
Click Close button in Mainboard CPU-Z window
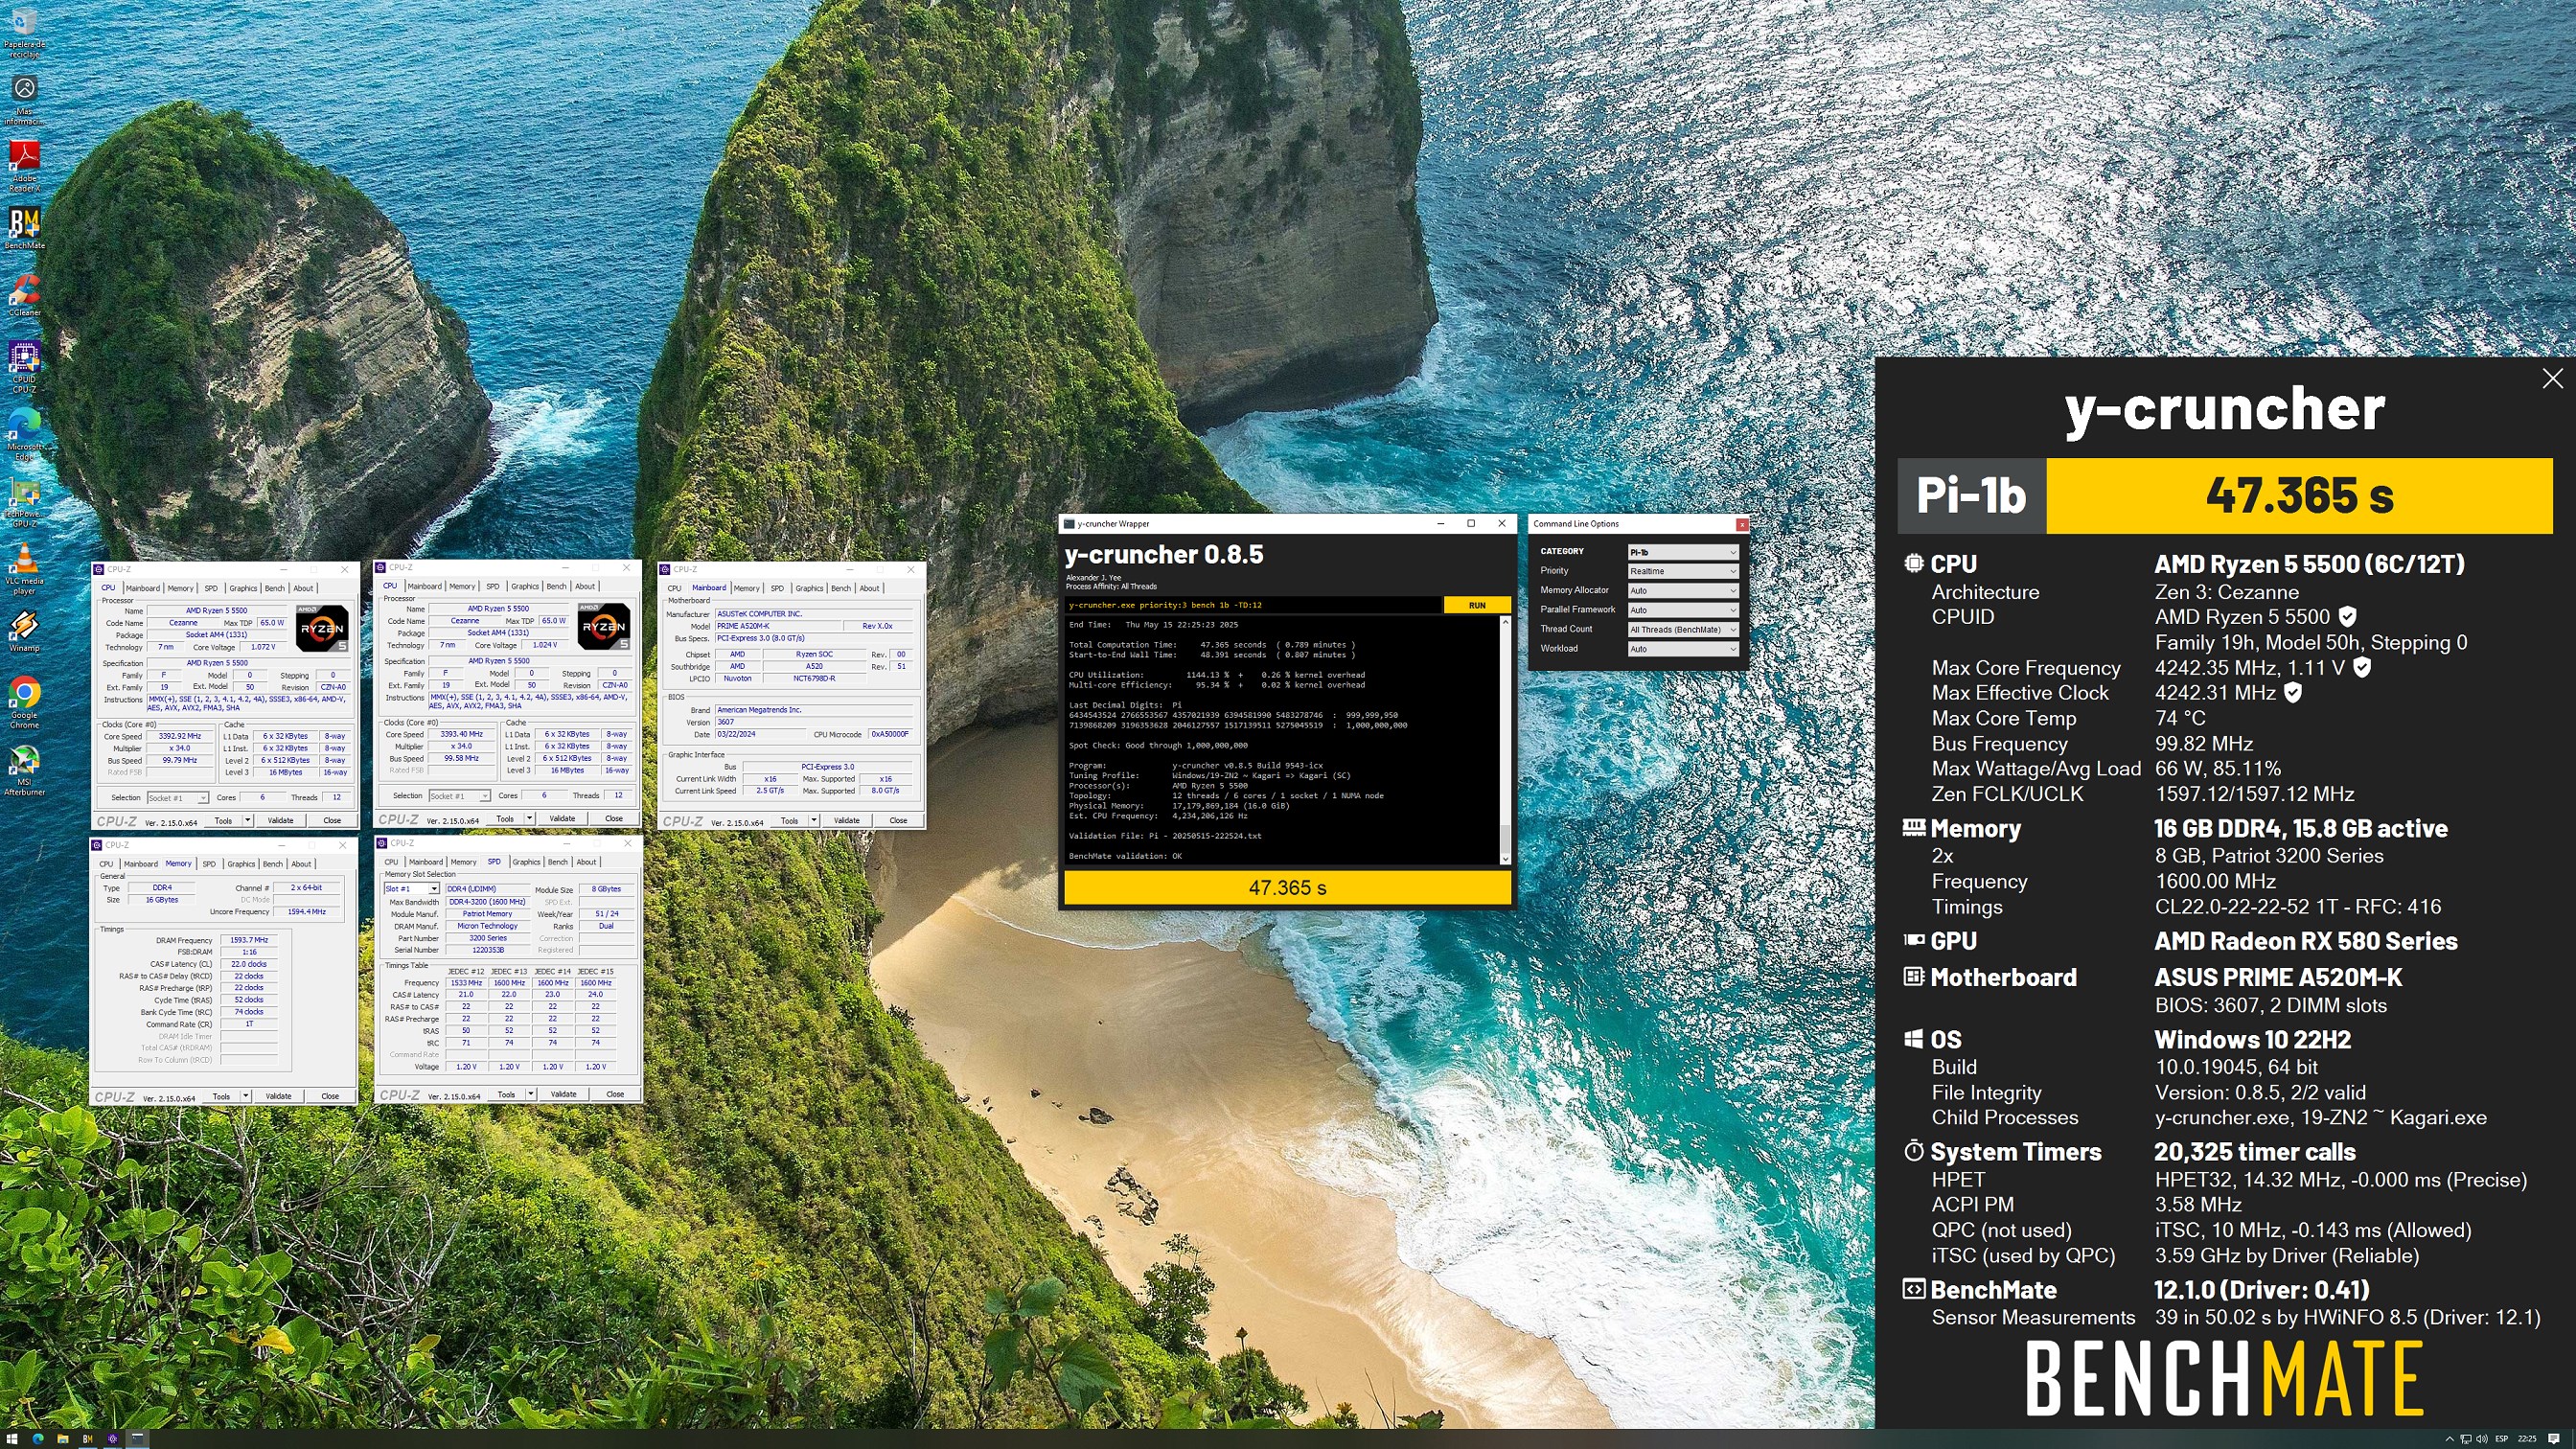pos(898,820)
